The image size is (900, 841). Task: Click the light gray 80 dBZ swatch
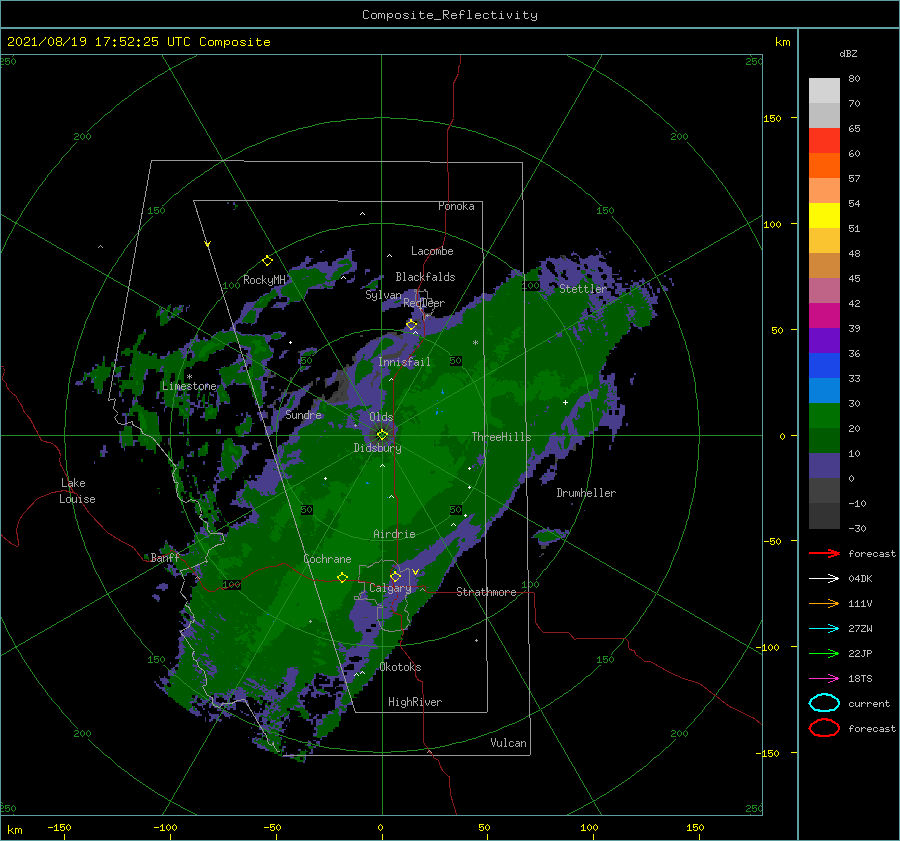[x=824, y=91]
